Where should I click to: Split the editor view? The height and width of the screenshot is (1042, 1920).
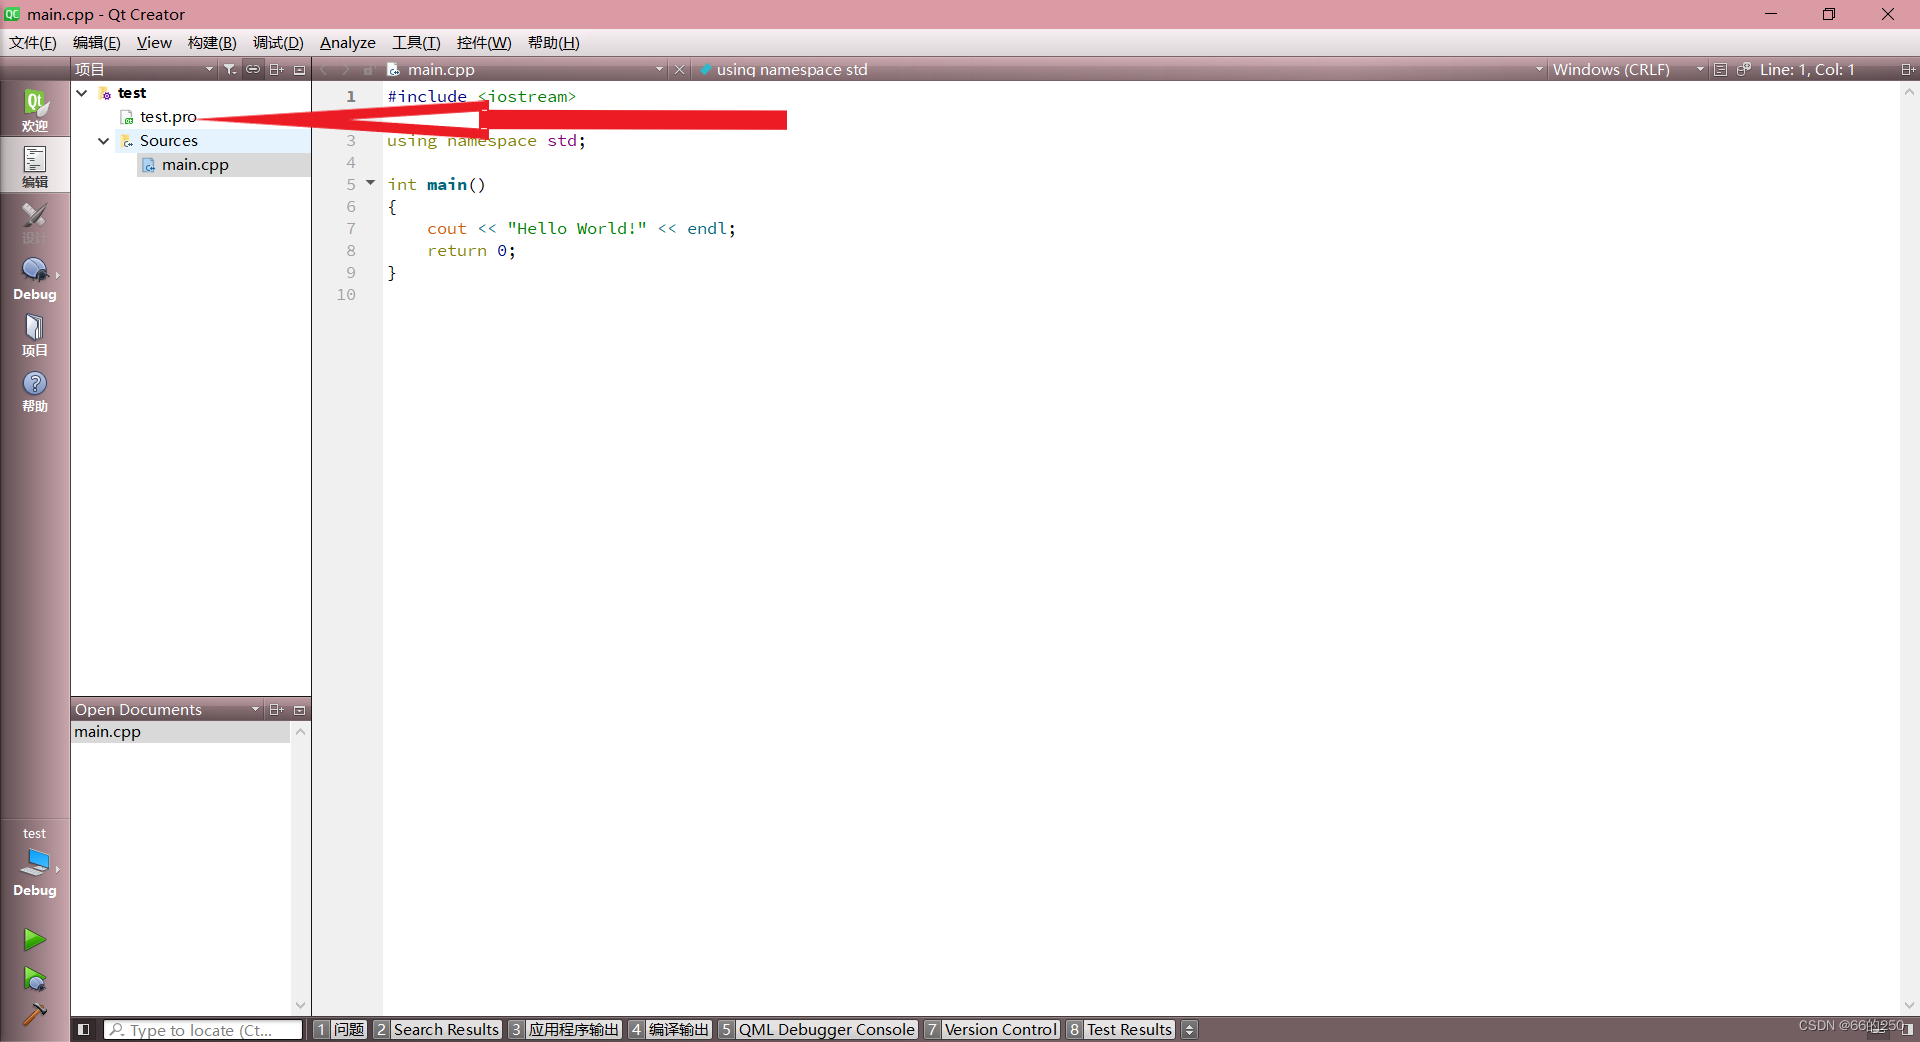tap(1908, 69)
